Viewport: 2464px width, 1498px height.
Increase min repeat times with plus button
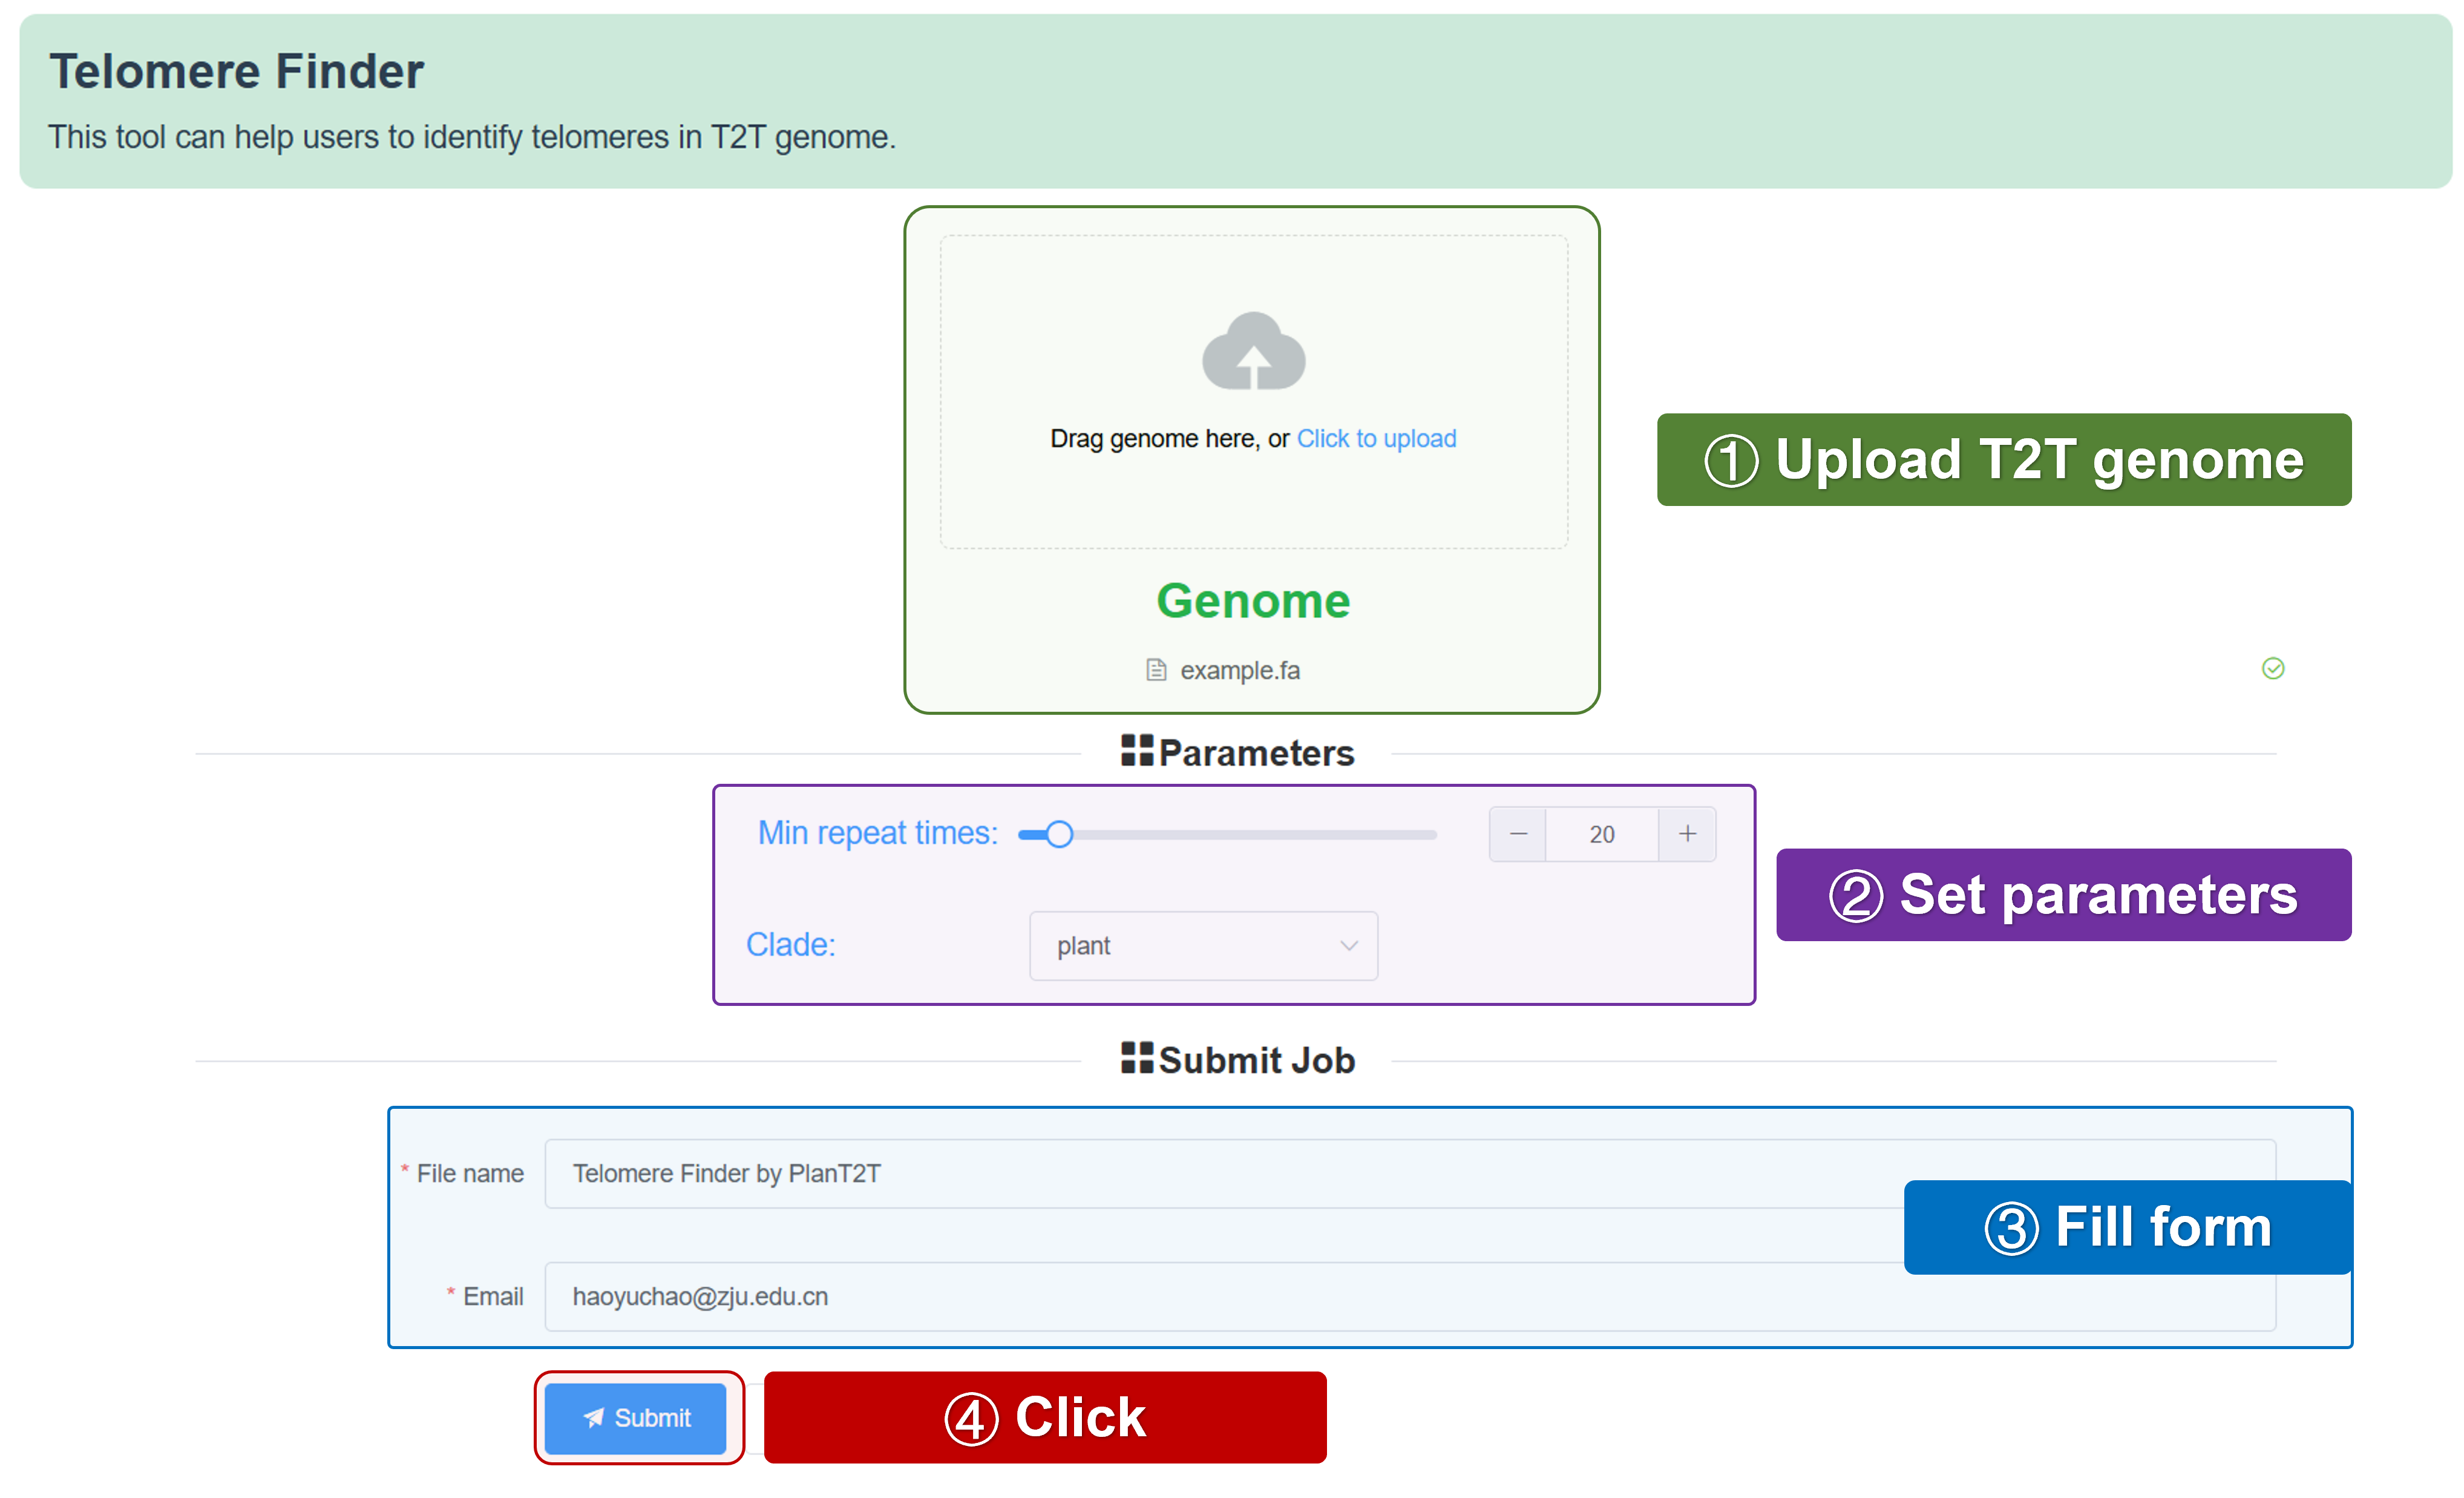[x=1687, y=833]
